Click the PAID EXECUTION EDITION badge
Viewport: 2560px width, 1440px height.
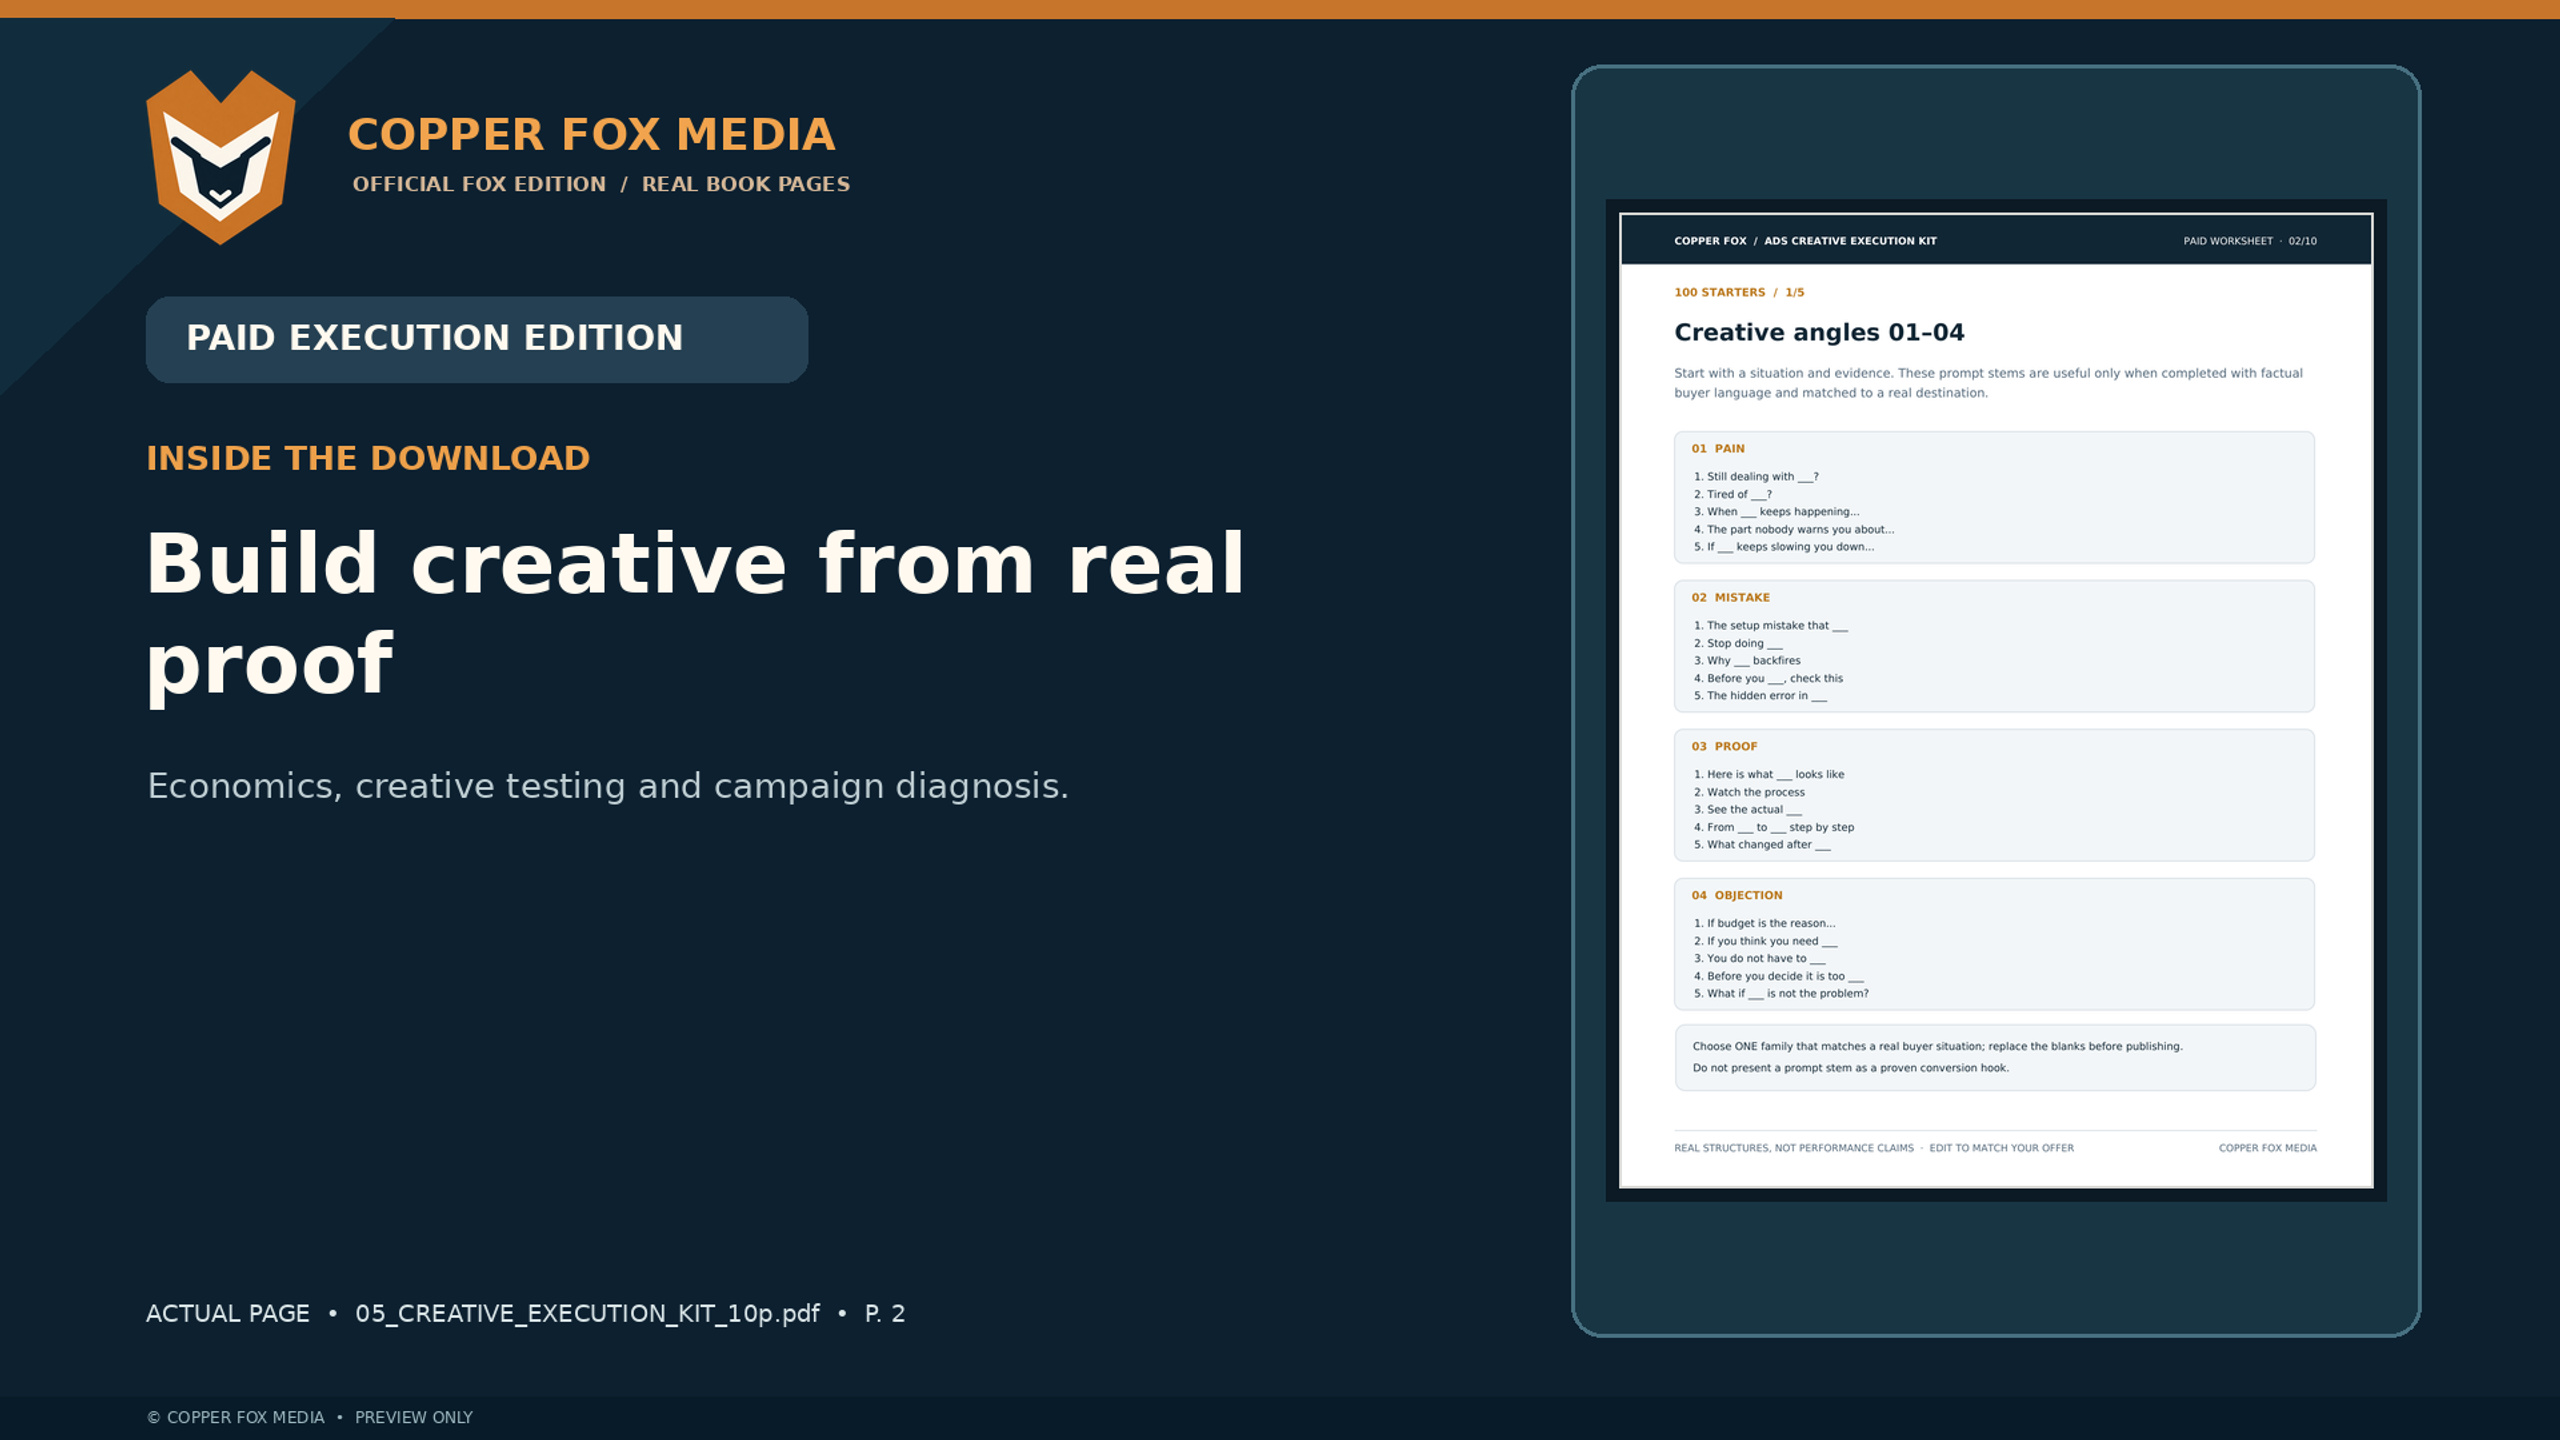pyautogui.click(x=477, y=339)
